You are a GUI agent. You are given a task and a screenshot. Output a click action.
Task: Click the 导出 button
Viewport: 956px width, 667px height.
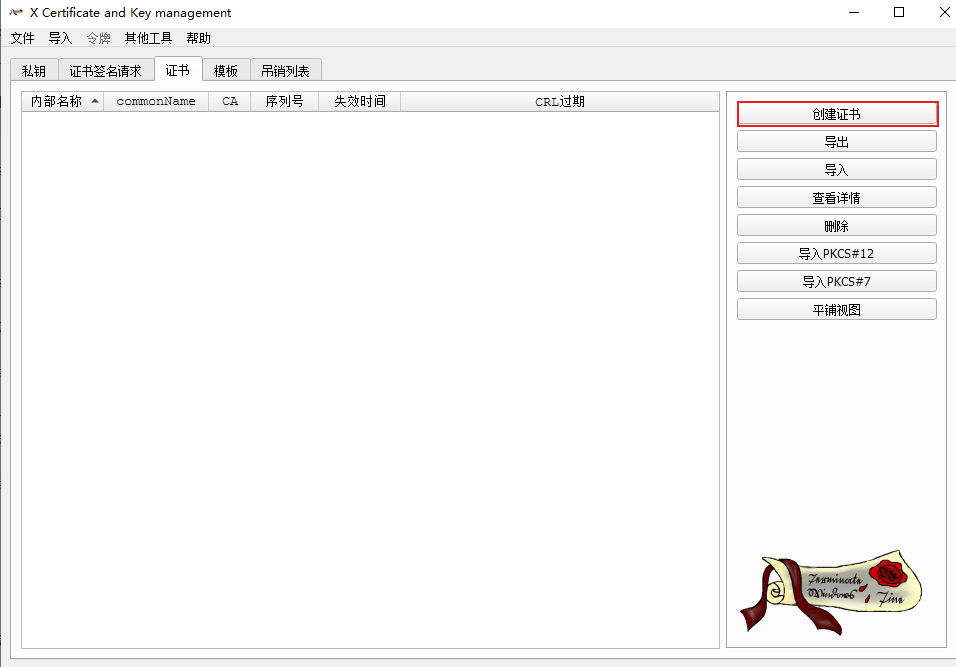pyautogui.click(x=836, y=141)
